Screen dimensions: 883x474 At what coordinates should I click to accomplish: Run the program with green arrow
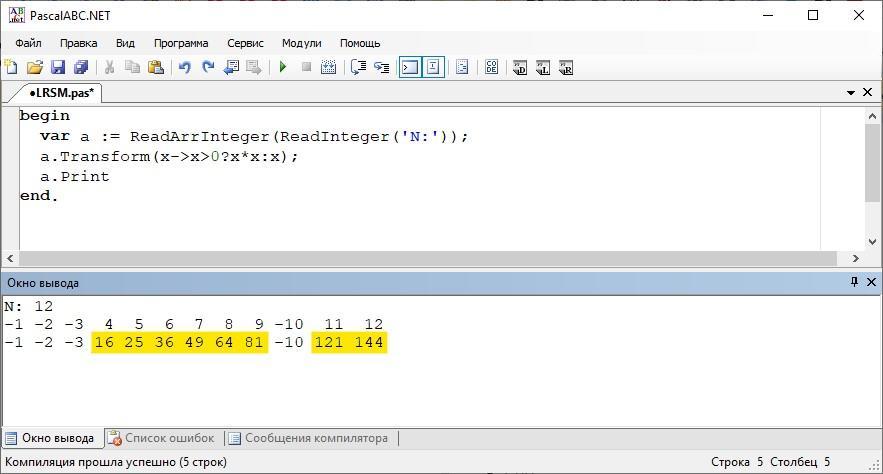(x=283, y=68)
